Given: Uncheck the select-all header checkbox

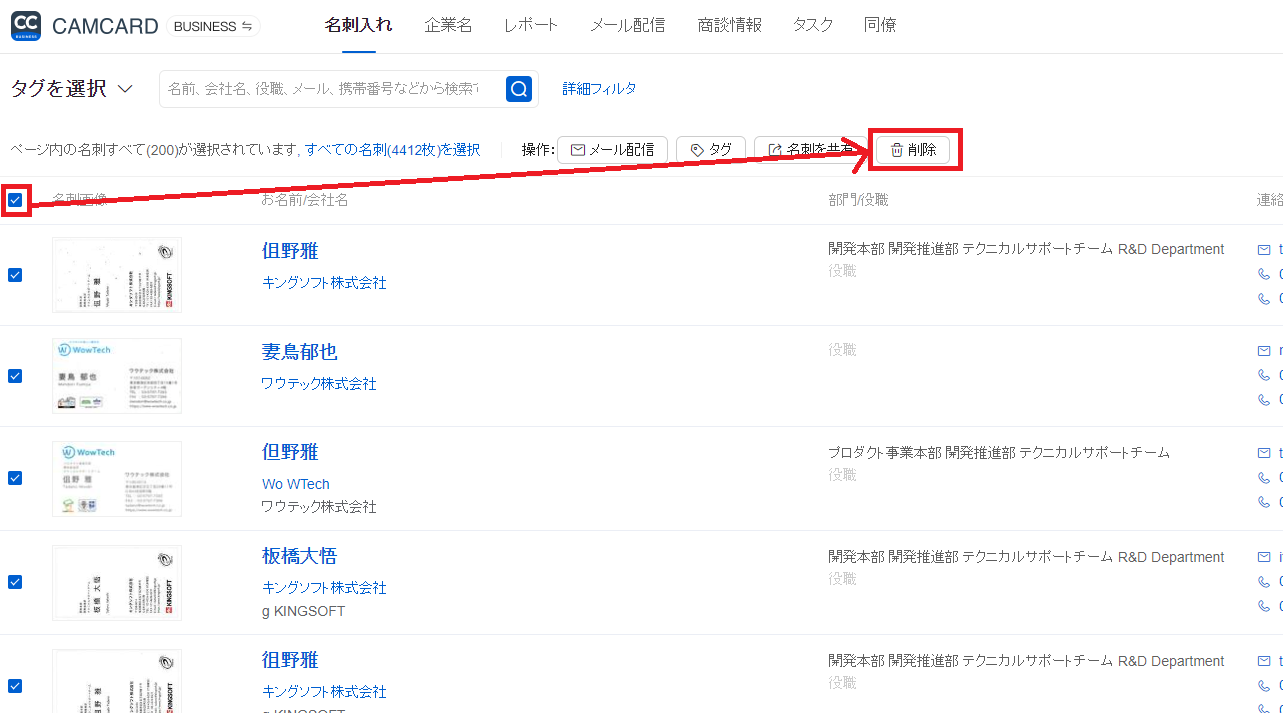Looking at the screenshot, I should pos(15,201).
